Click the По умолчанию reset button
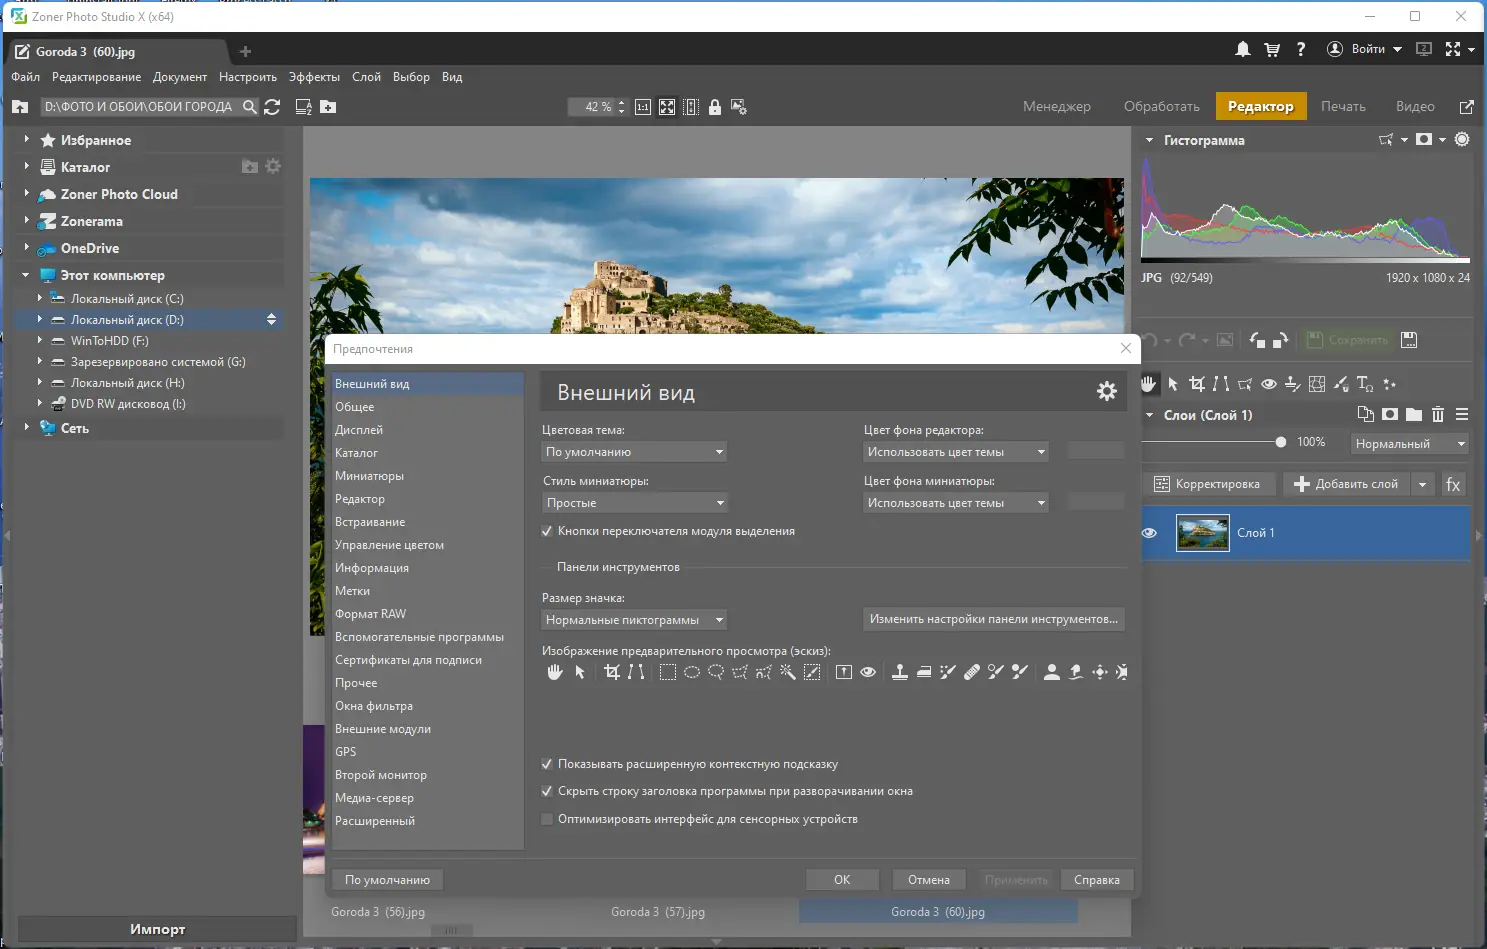This screenshot has width=1487, height=949. click(387, 880)
